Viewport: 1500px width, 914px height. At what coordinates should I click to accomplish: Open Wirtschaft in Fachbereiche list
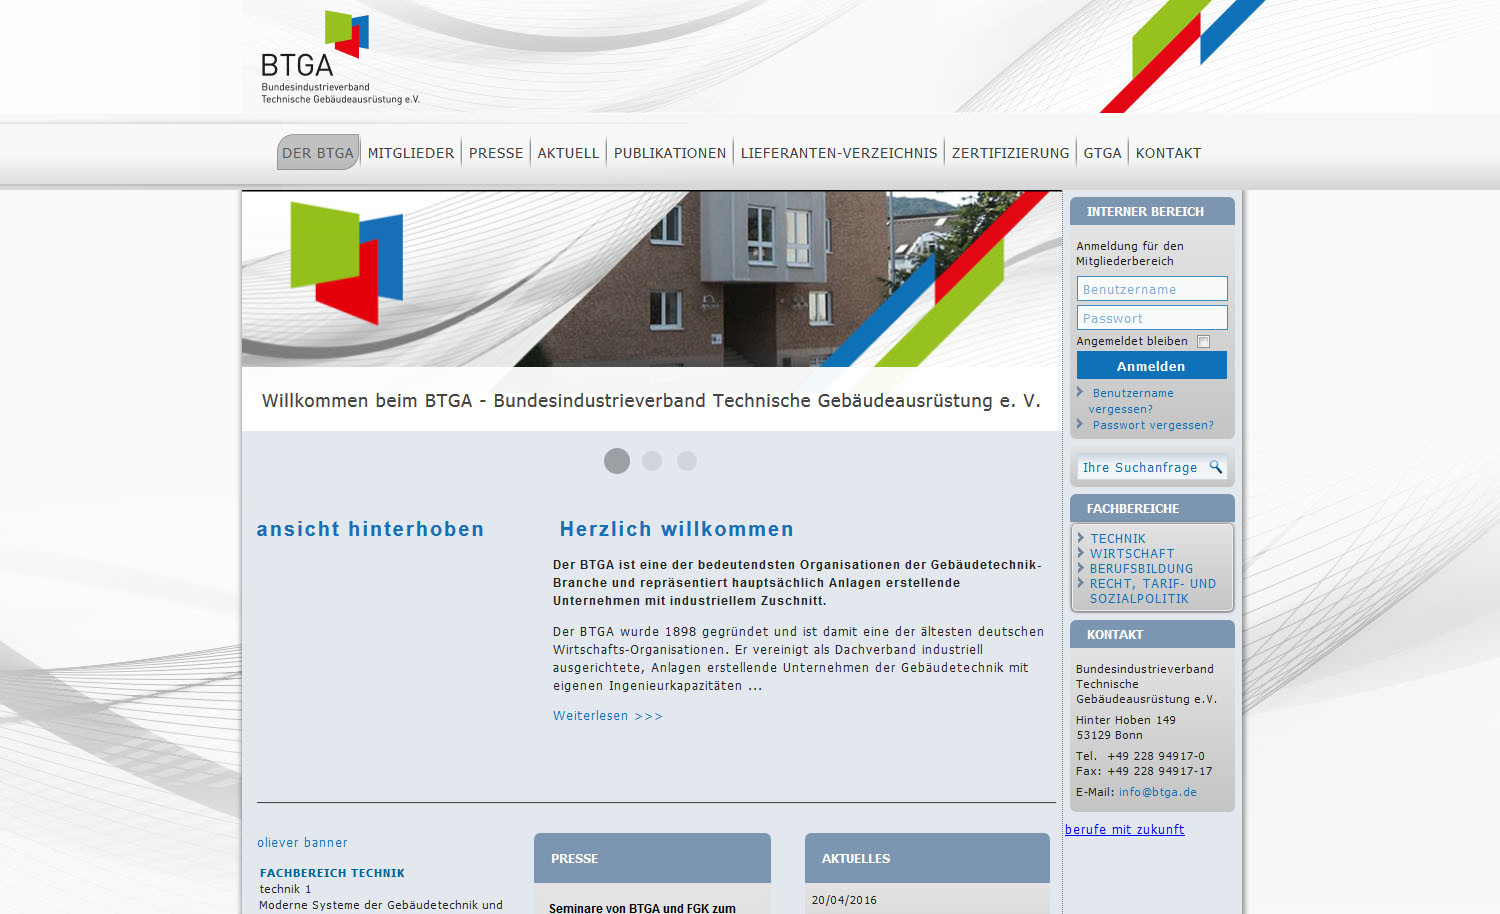[1131, 554]
